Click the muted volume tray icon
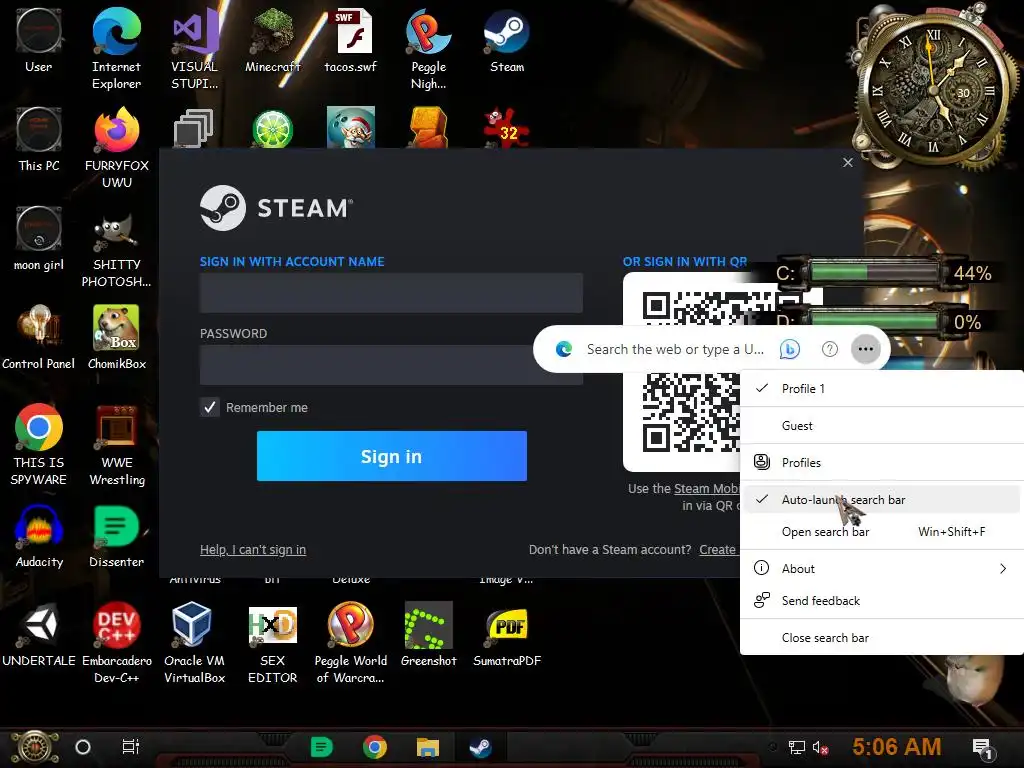The width and height of the screenshot is (1024, 768). (821, 748)
